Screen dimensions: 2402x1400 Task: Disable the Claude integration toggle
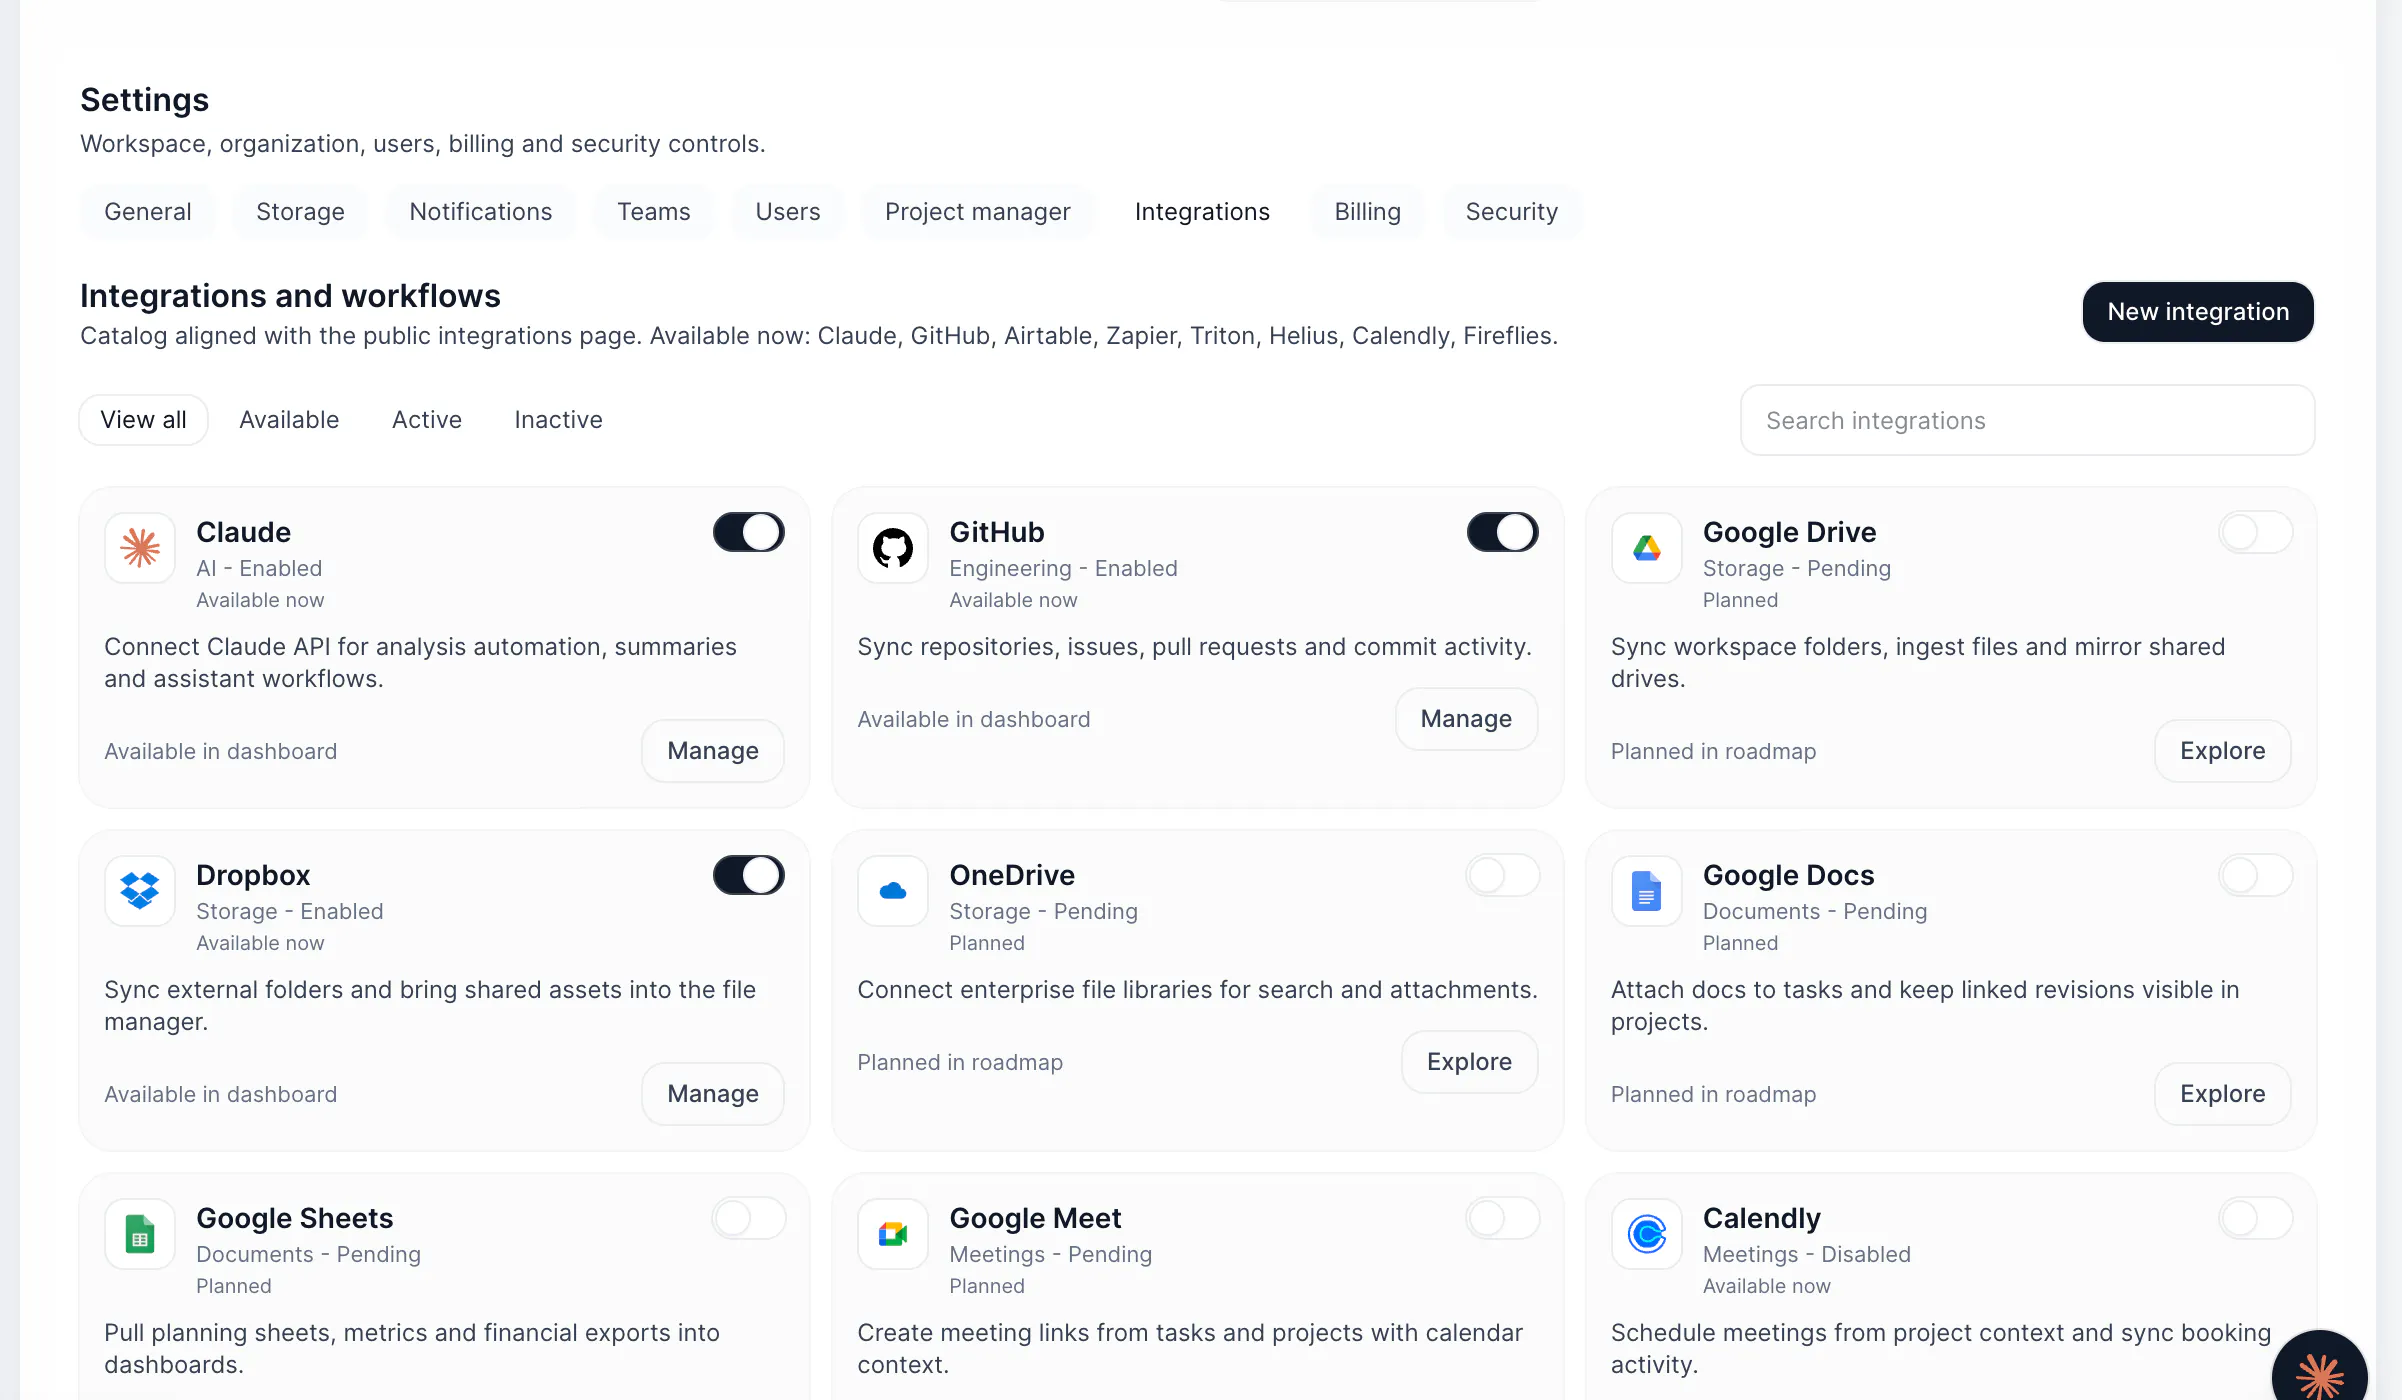tap(749, 532)
